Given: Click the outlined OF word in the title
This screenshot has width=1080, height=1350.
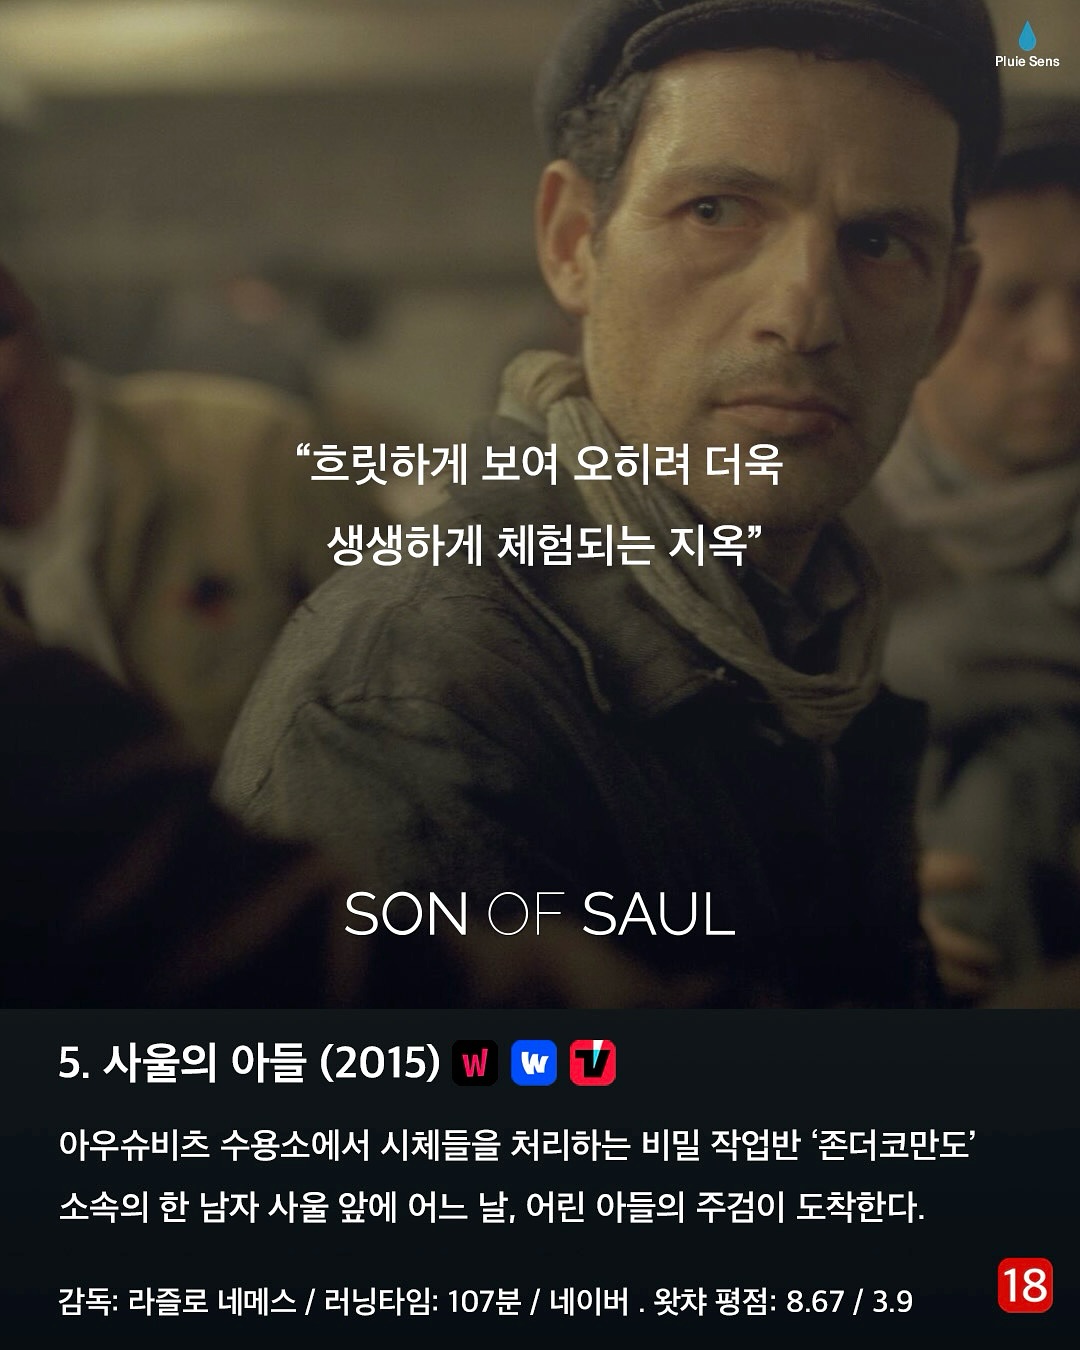Looking at the screenshot, I should [526, 915].
